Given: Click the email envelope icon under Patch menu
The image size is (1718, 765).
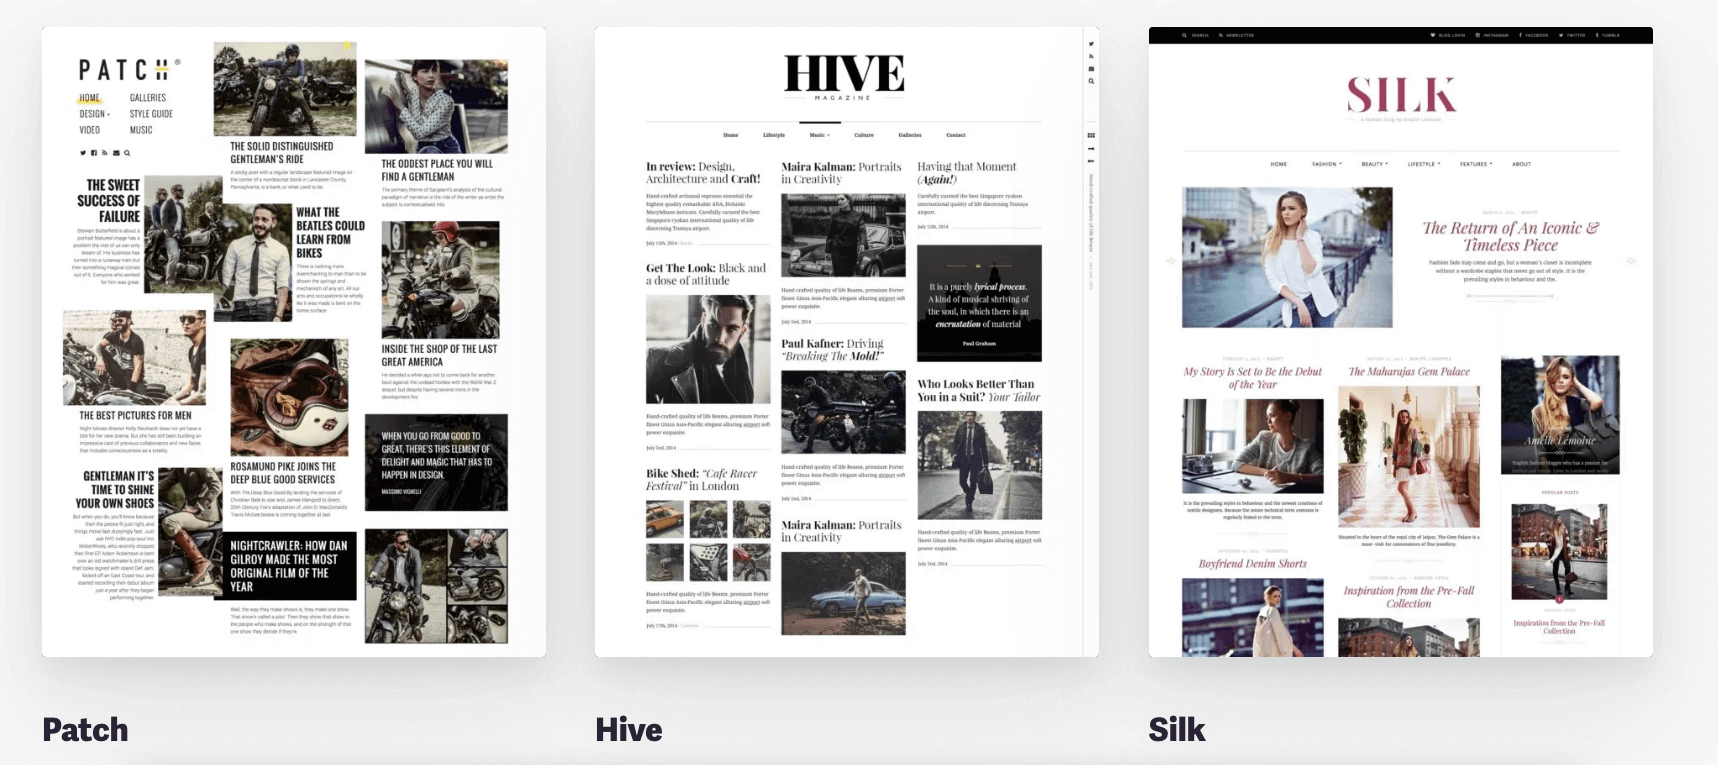Looking at the screenshot, I should (116, 153).
